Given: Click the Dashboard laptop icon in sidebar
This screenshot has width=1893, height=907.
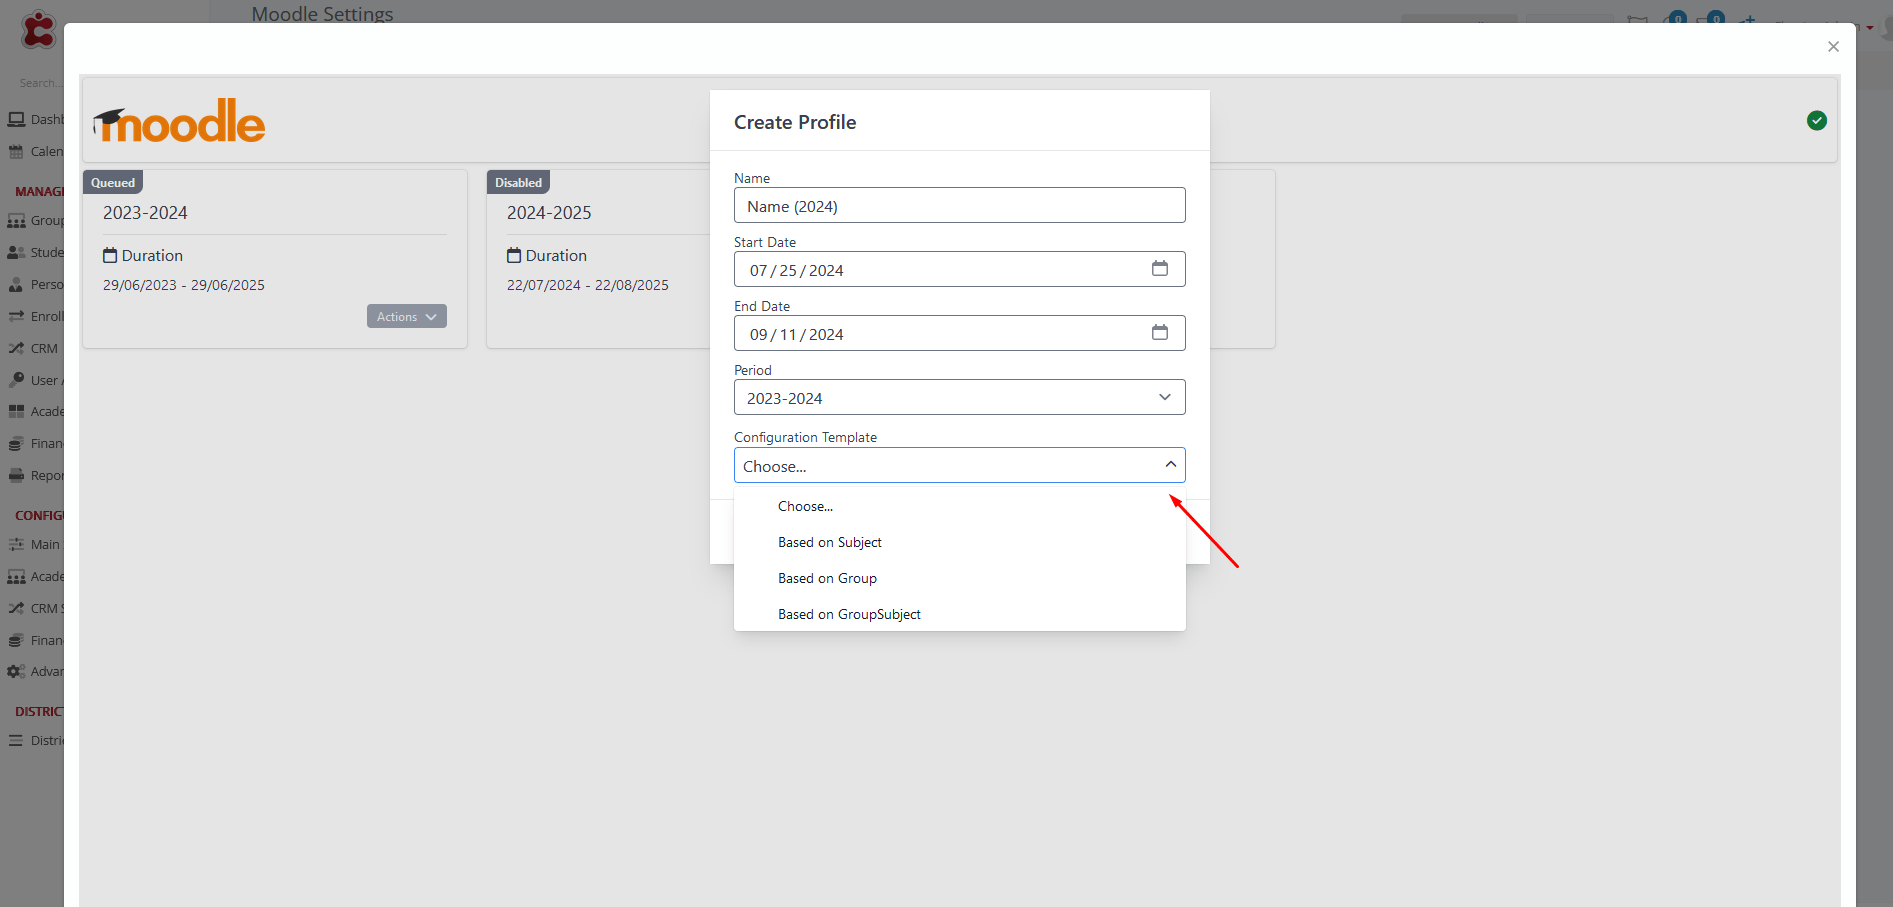Looking at the screenshot, I should [16, 119].
